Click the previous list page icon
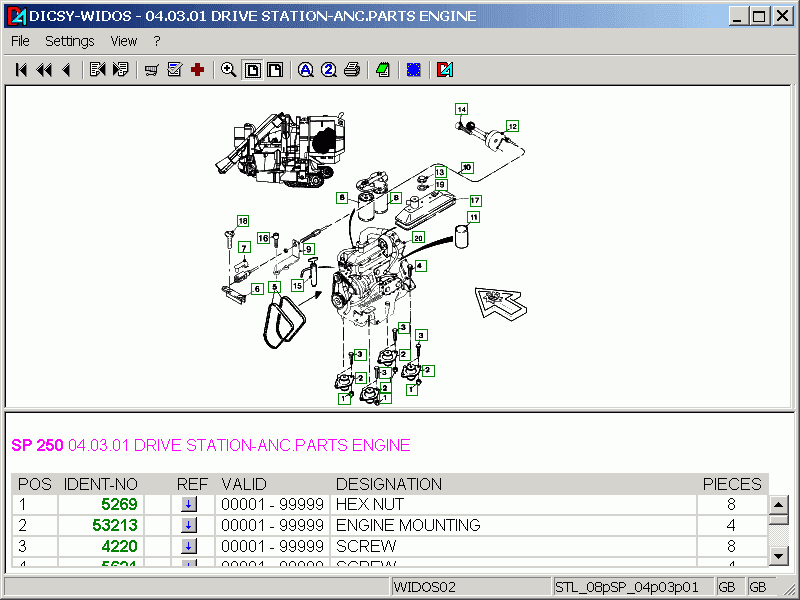This screenshot has width=800, height=600. coord(97,69)
